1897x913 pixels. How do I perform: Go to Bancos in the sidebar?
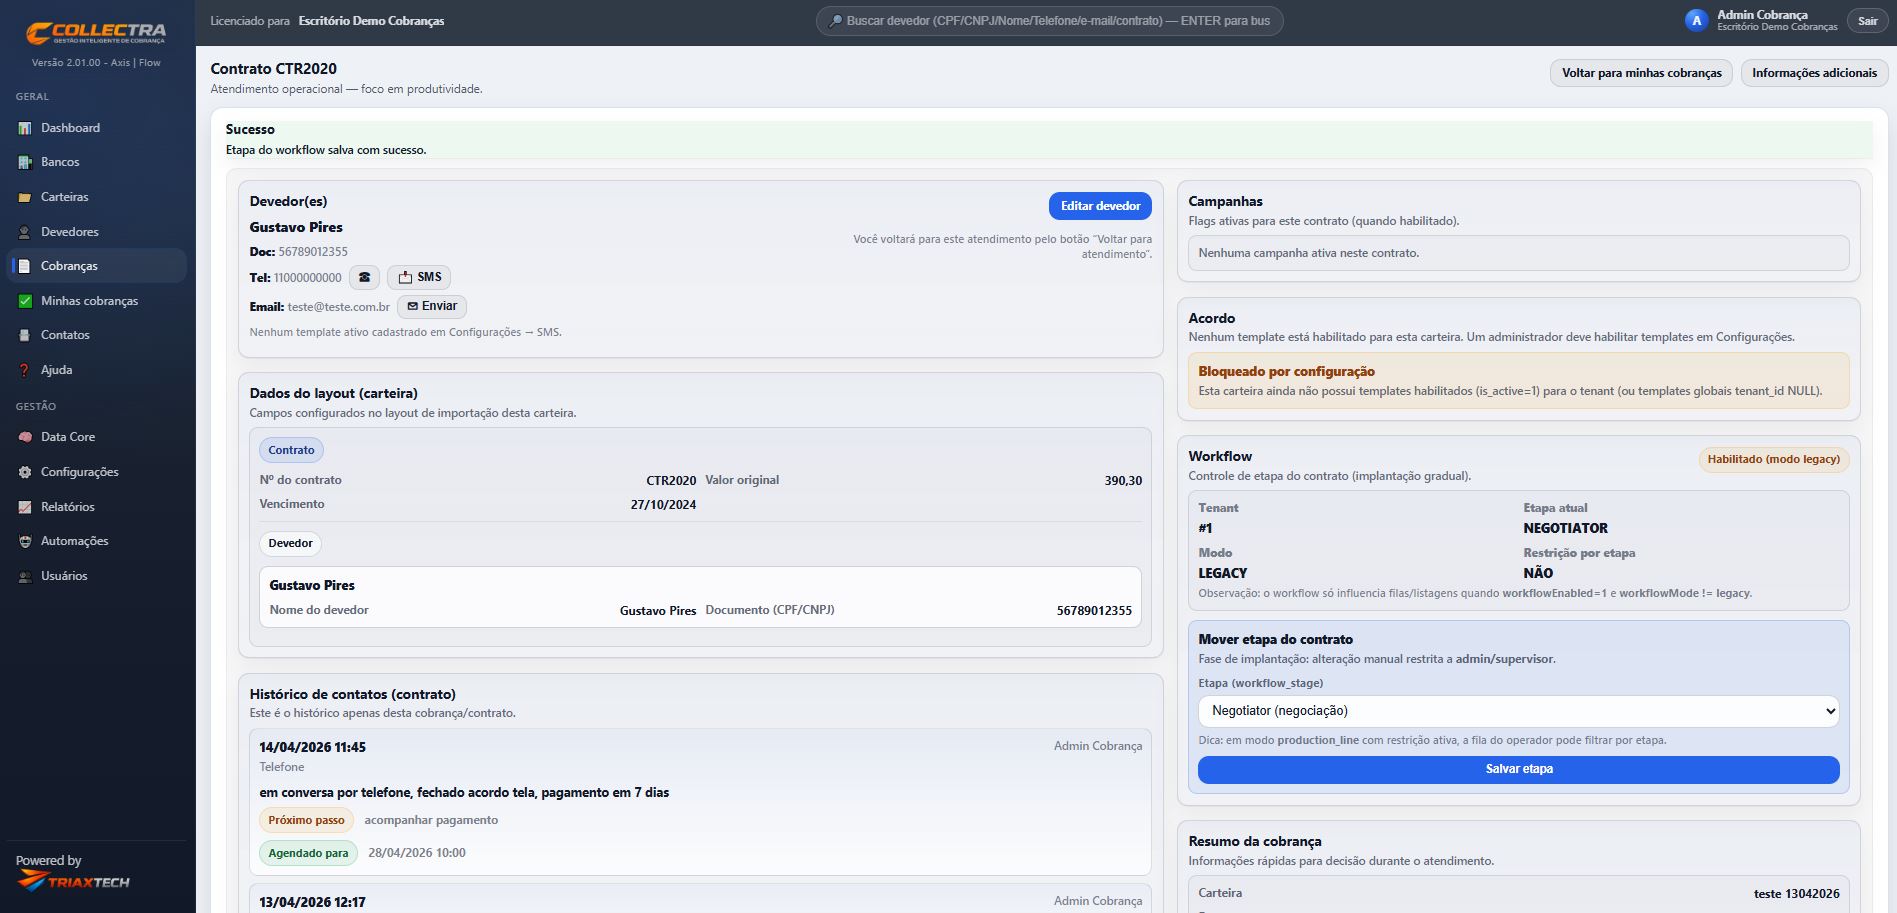coord(96,162)
